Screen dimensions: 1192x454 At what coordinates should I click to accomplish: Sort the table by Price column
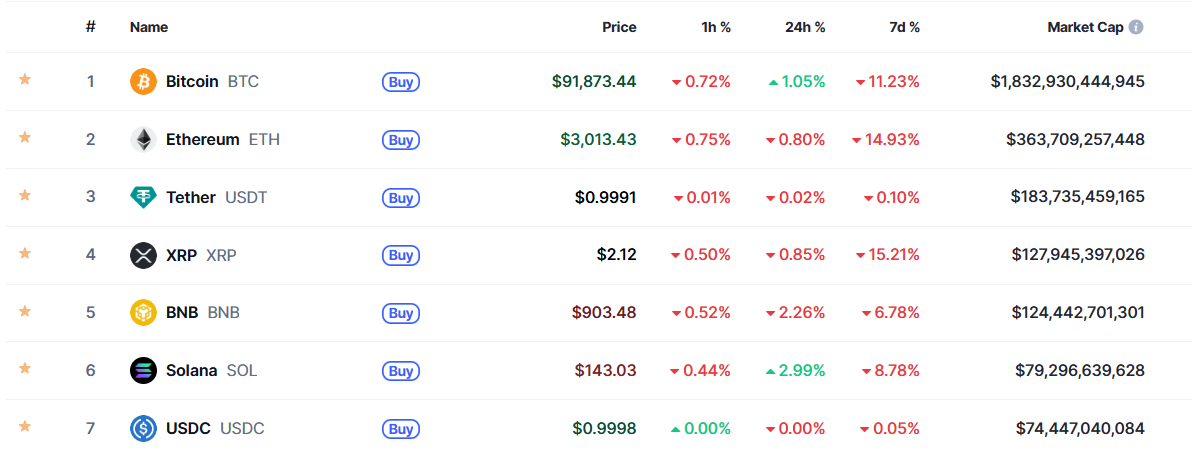[x=619, y=27]
